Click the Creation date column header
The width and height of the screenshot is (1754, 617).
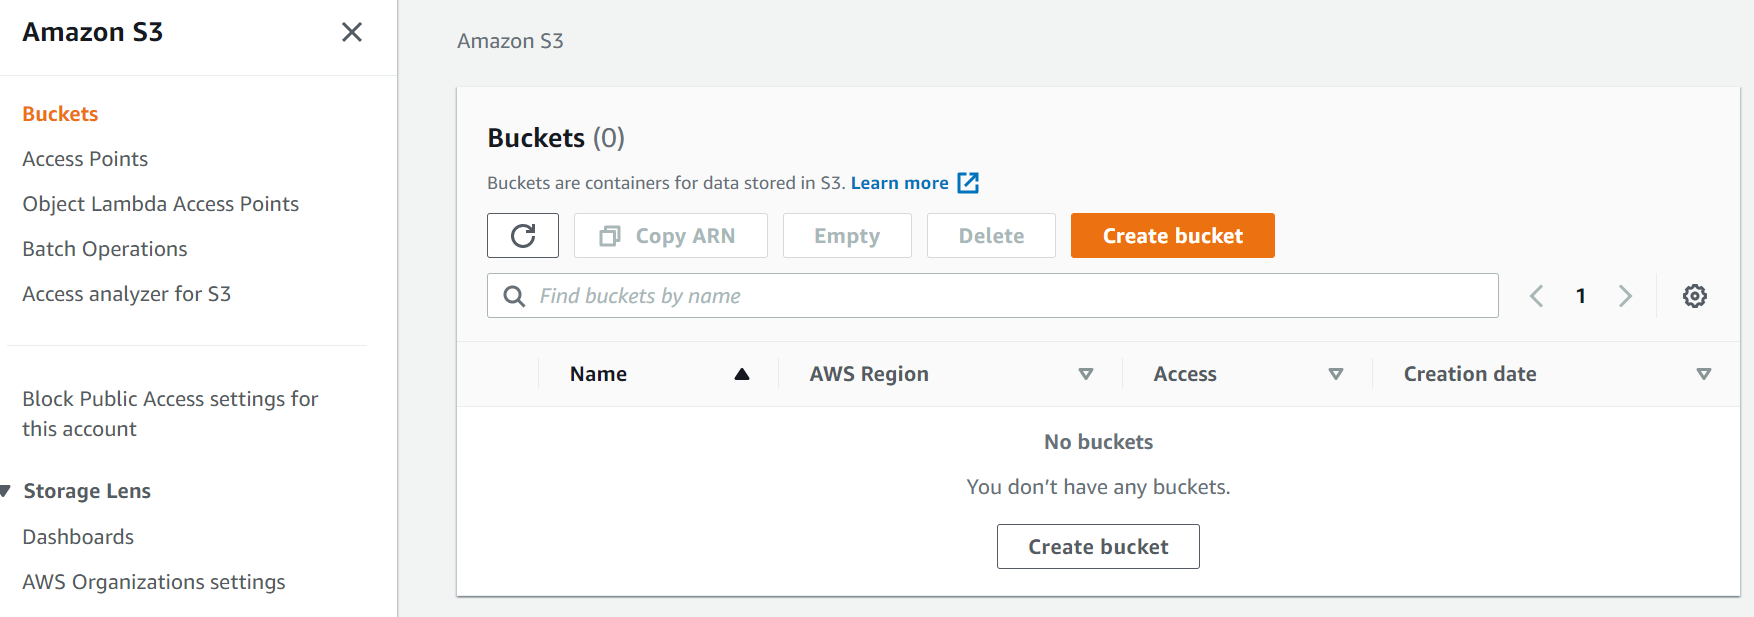1470,374
